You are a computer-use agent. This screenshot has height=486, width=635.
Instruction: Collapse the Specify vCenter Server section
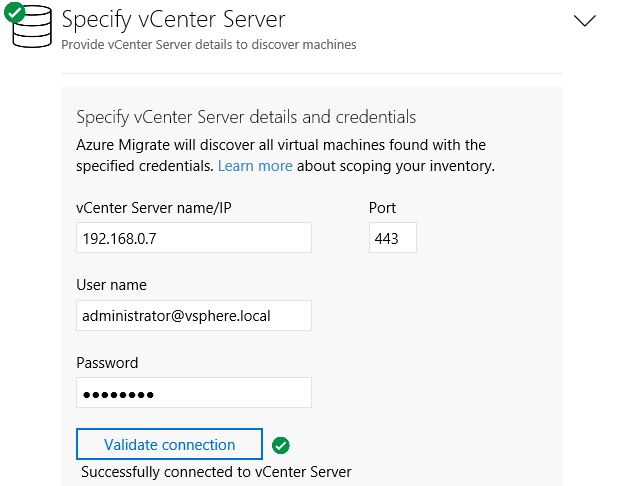tap(584, 20)
